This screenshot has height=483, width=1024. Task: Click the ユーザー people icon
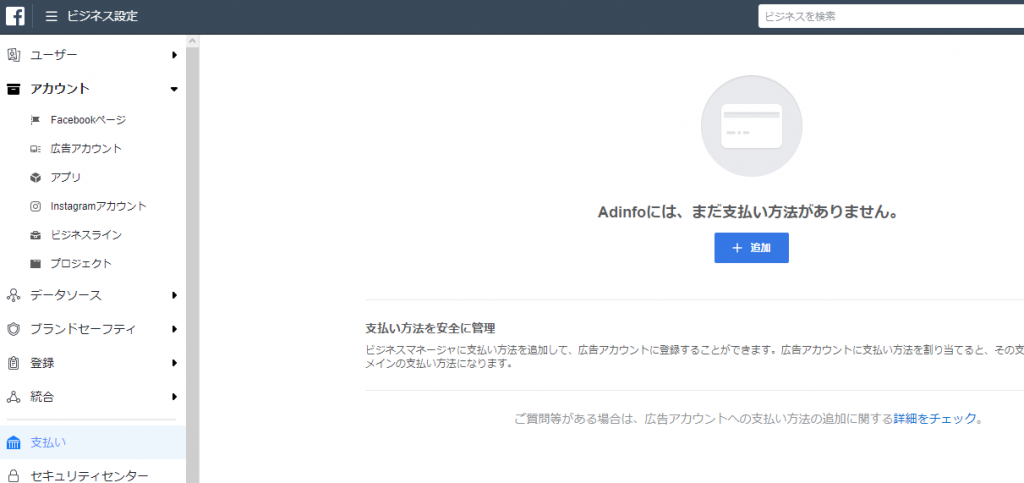13,55
